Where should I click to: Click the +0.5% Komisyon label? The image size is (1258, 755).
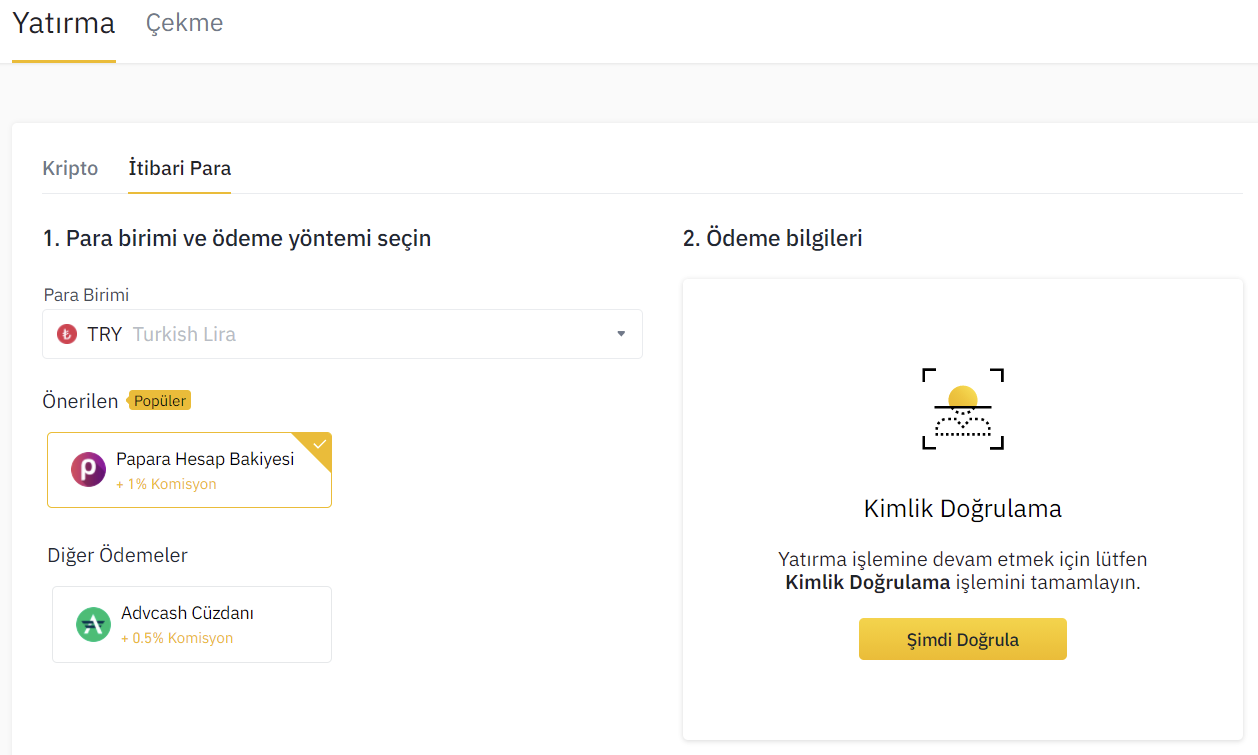177,638
